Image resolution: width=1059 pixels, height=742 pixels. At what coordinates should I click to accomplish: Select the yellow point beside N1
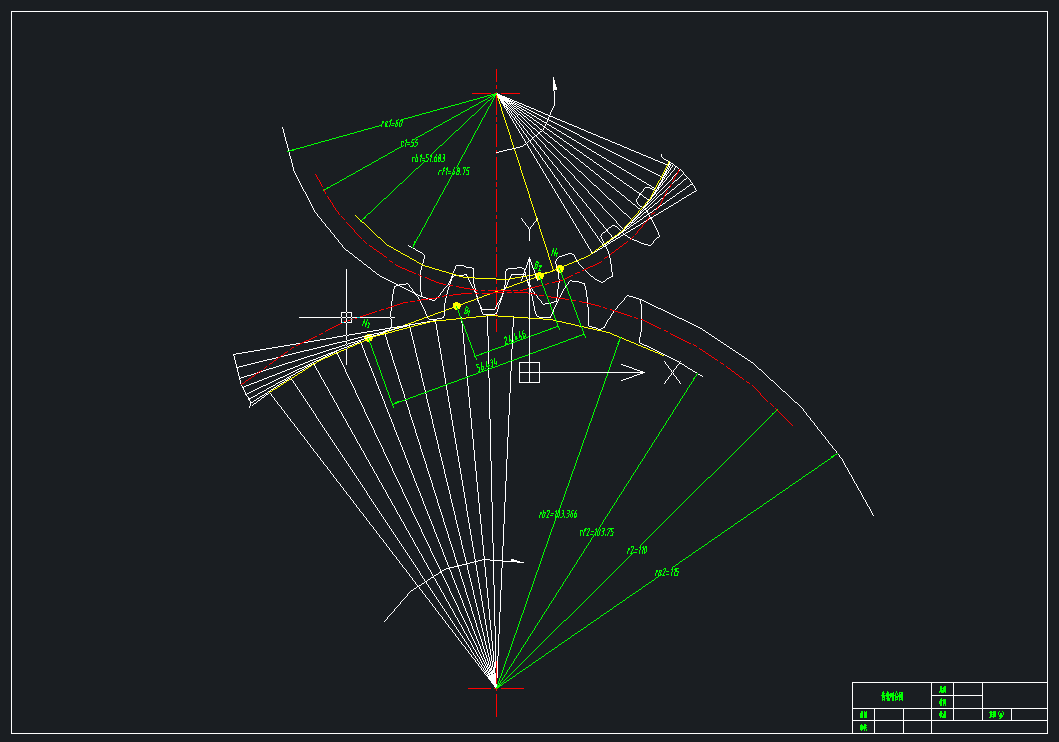pos(560,269)
